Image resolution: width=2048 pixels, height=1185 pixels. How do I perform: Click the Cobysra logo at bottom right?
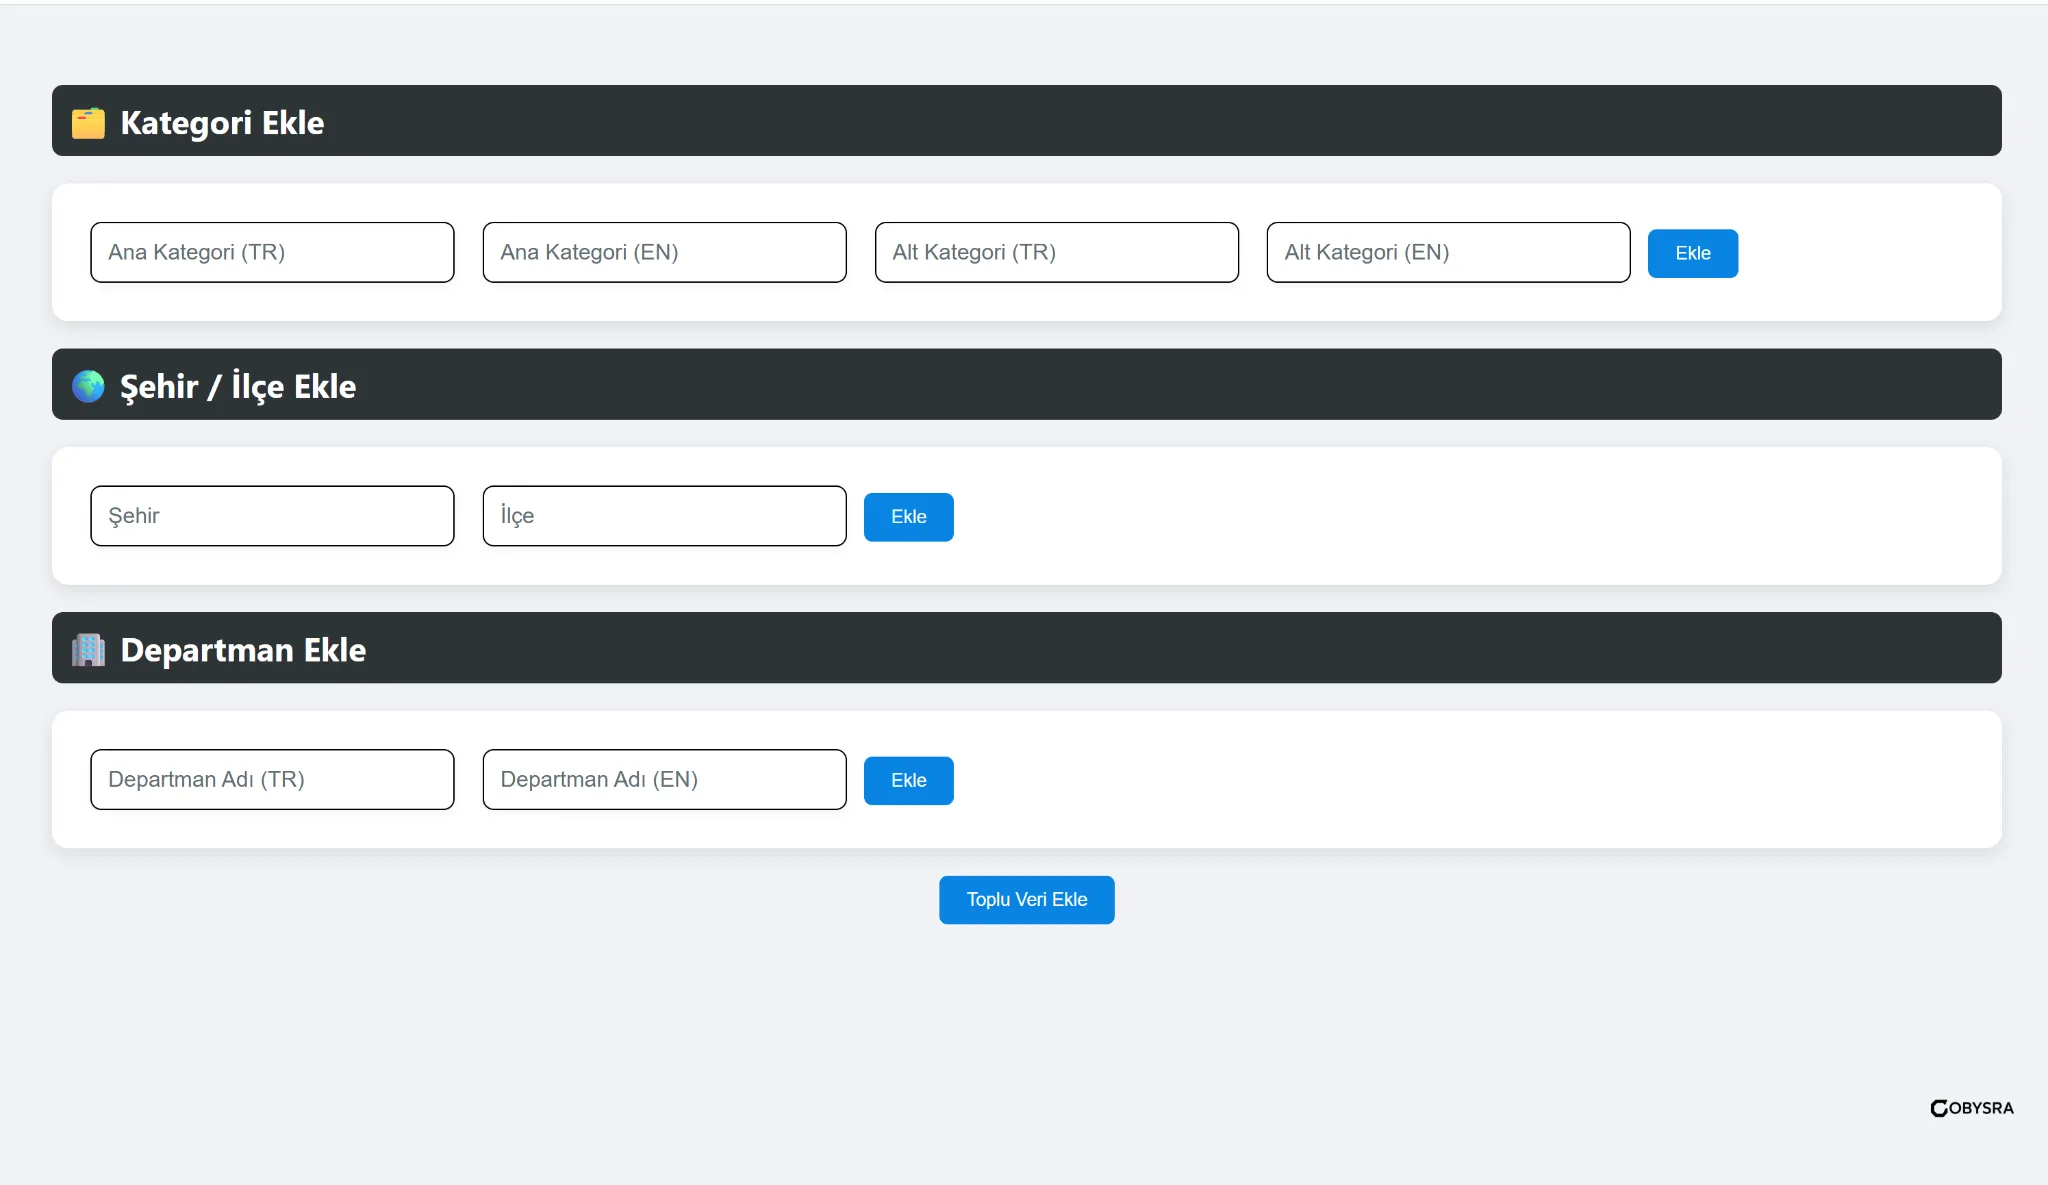point(1971,1108)
